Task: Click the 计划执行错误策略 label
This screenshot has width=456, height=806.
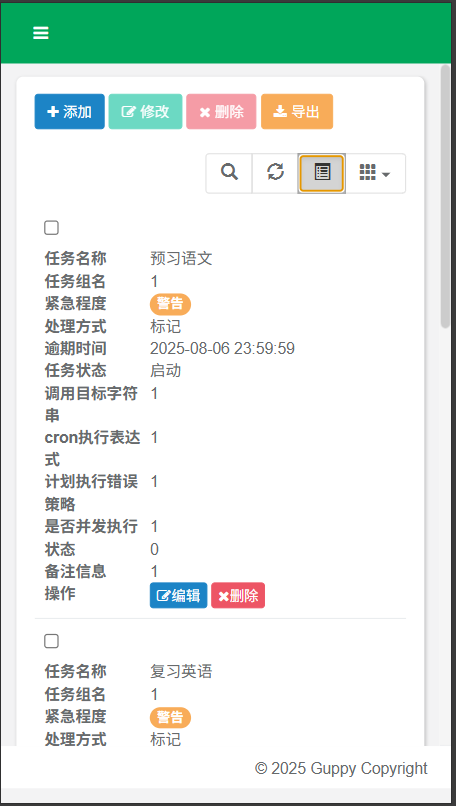Action: (x=91, y=492)
